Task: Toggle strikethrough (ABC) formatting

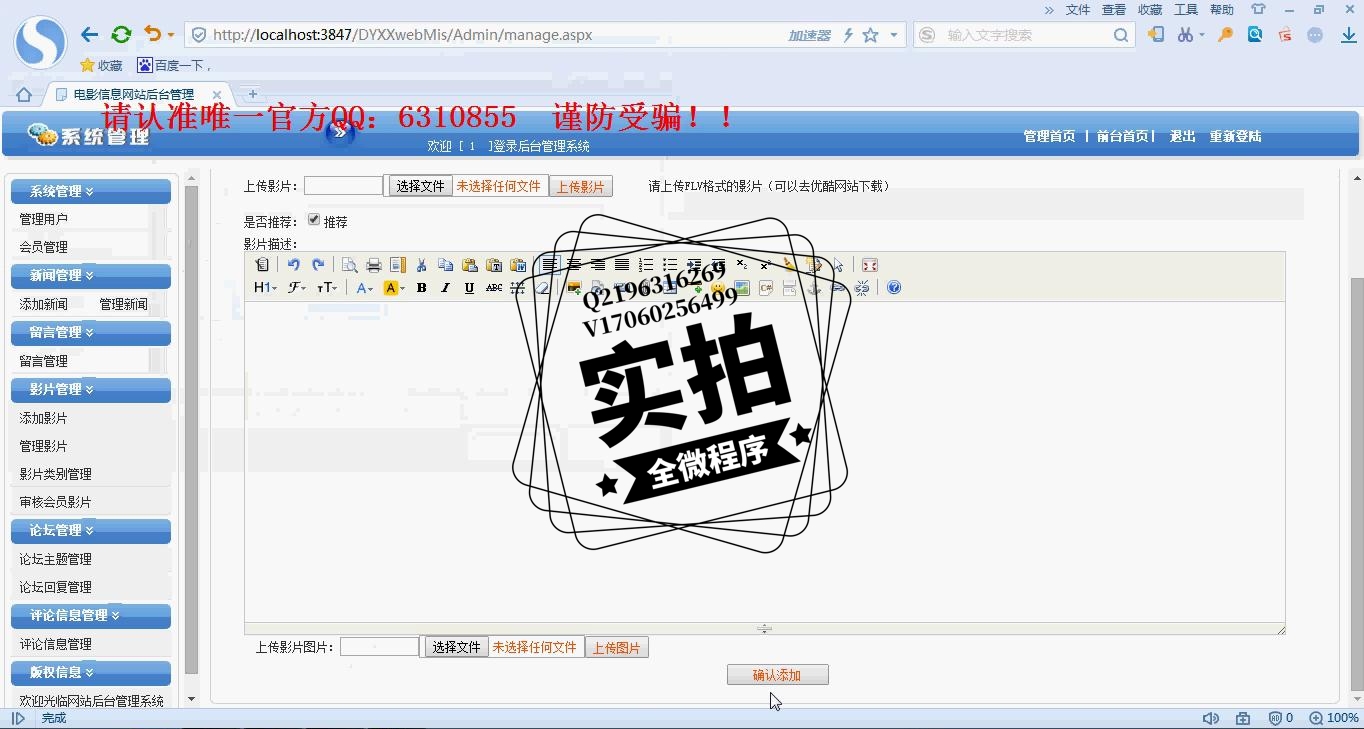Action: pos(493,288)
